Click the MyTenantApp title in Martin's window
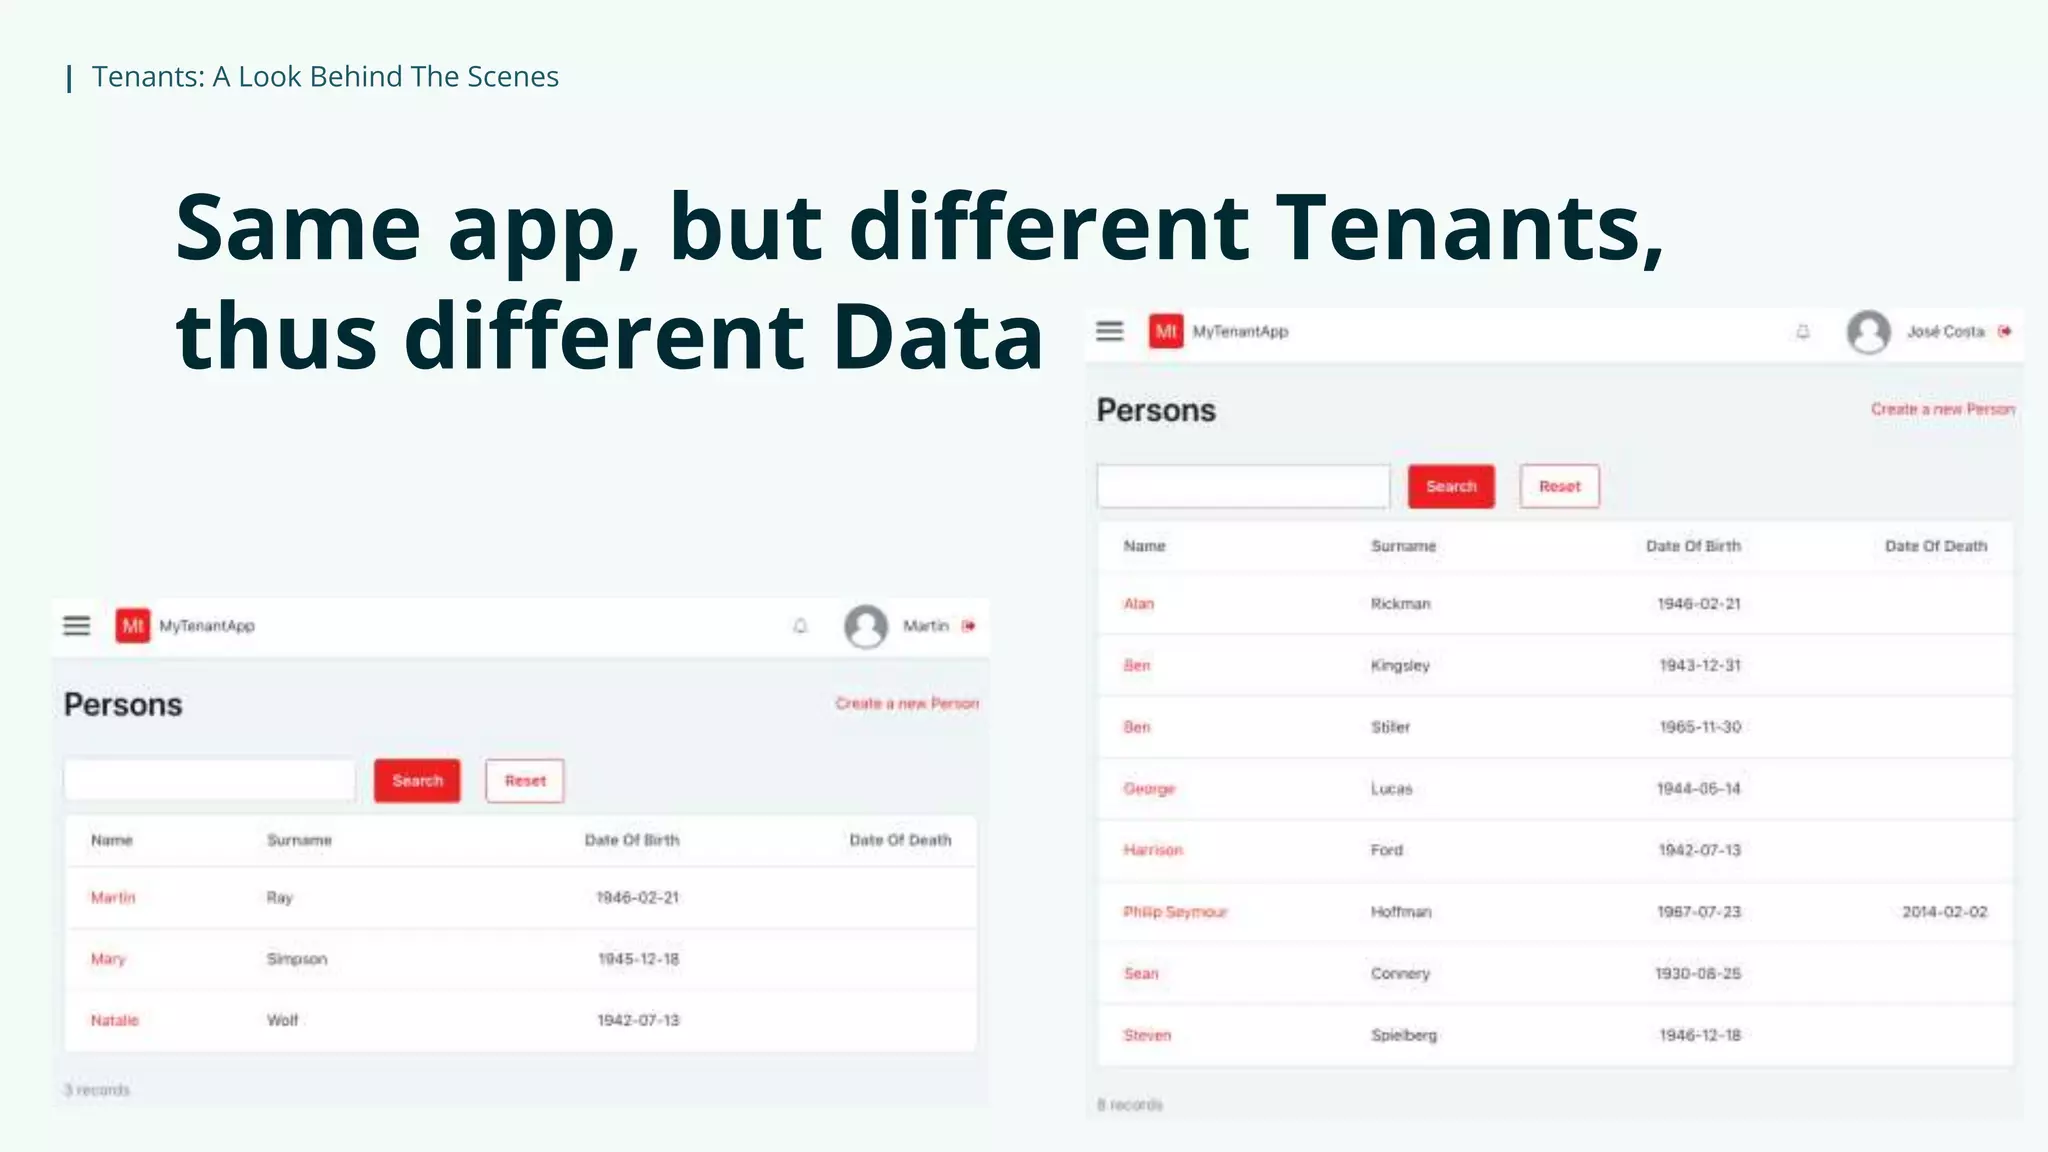The image size is (2048, 1152). pos(207,626)
